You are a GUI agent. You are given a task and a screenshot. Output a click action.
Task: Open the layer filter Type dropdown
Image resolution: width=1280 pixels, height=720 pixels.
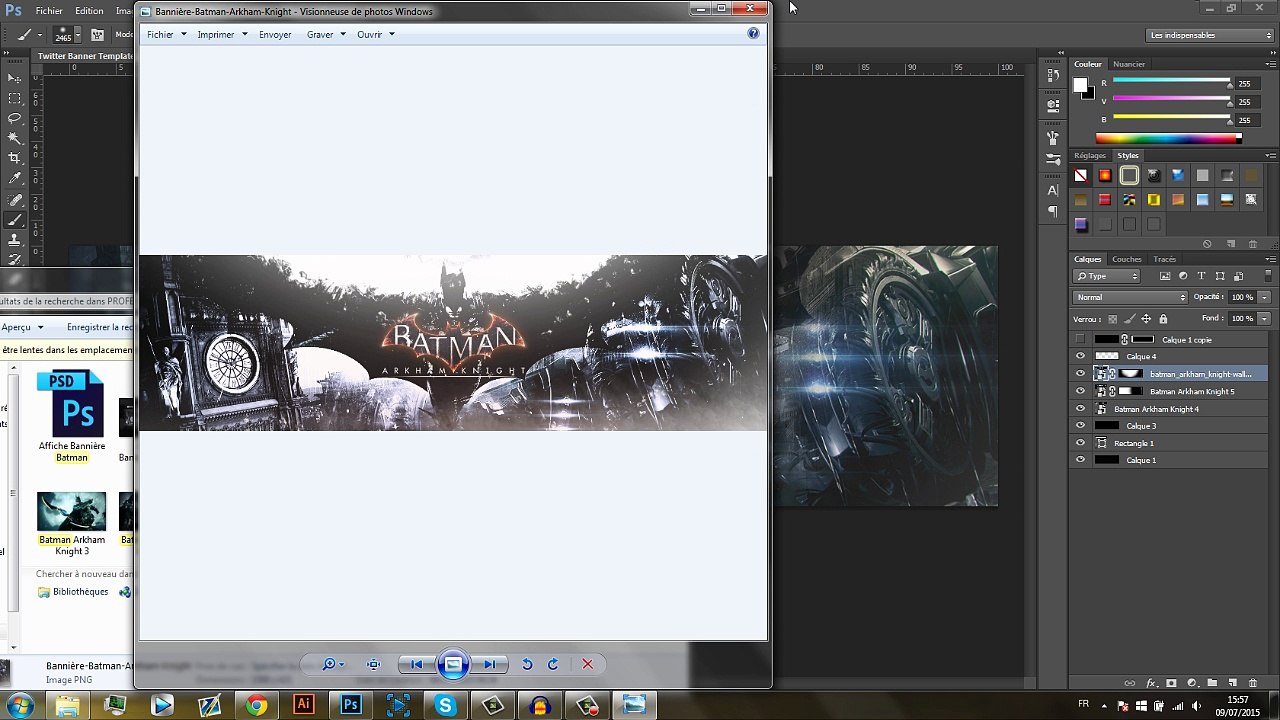(1107, 276)
